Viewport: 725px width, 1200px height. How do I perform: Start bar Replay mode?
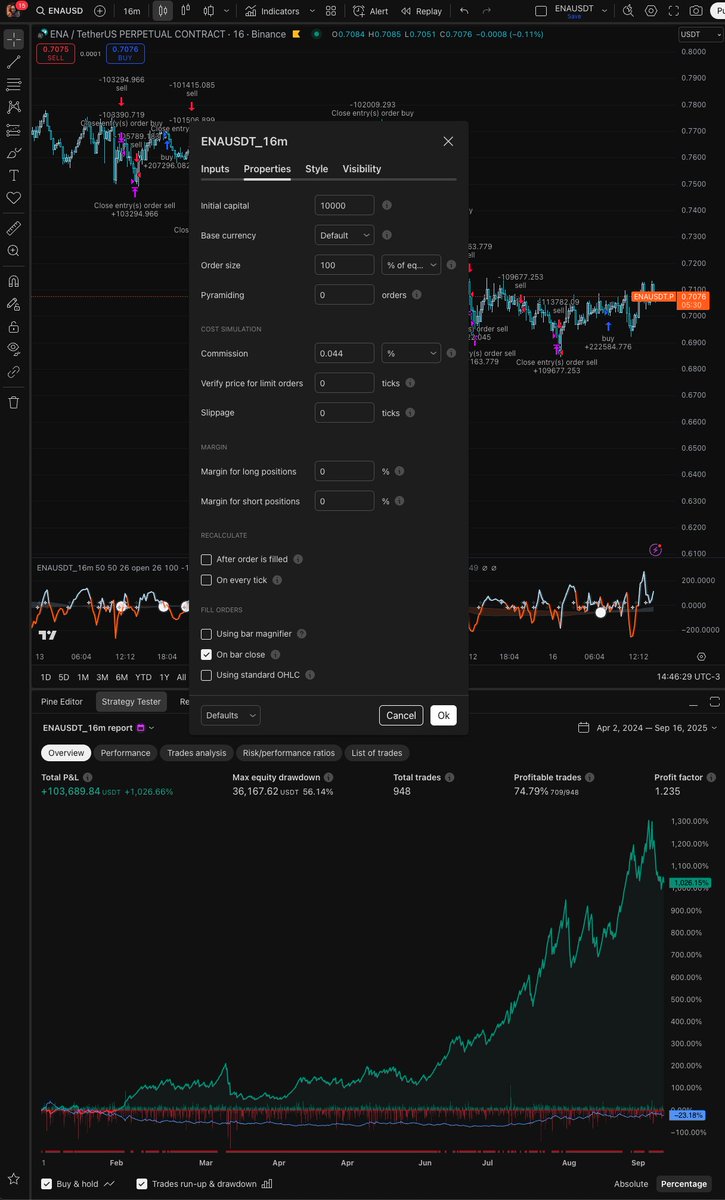pos(421,11)
